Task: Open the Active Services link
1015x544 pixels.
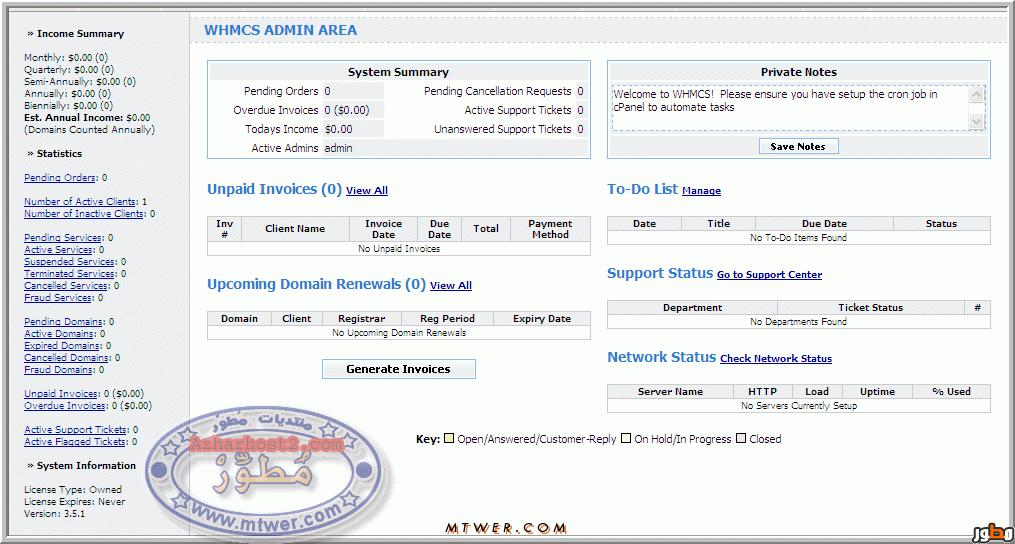Action: point(59,249)
